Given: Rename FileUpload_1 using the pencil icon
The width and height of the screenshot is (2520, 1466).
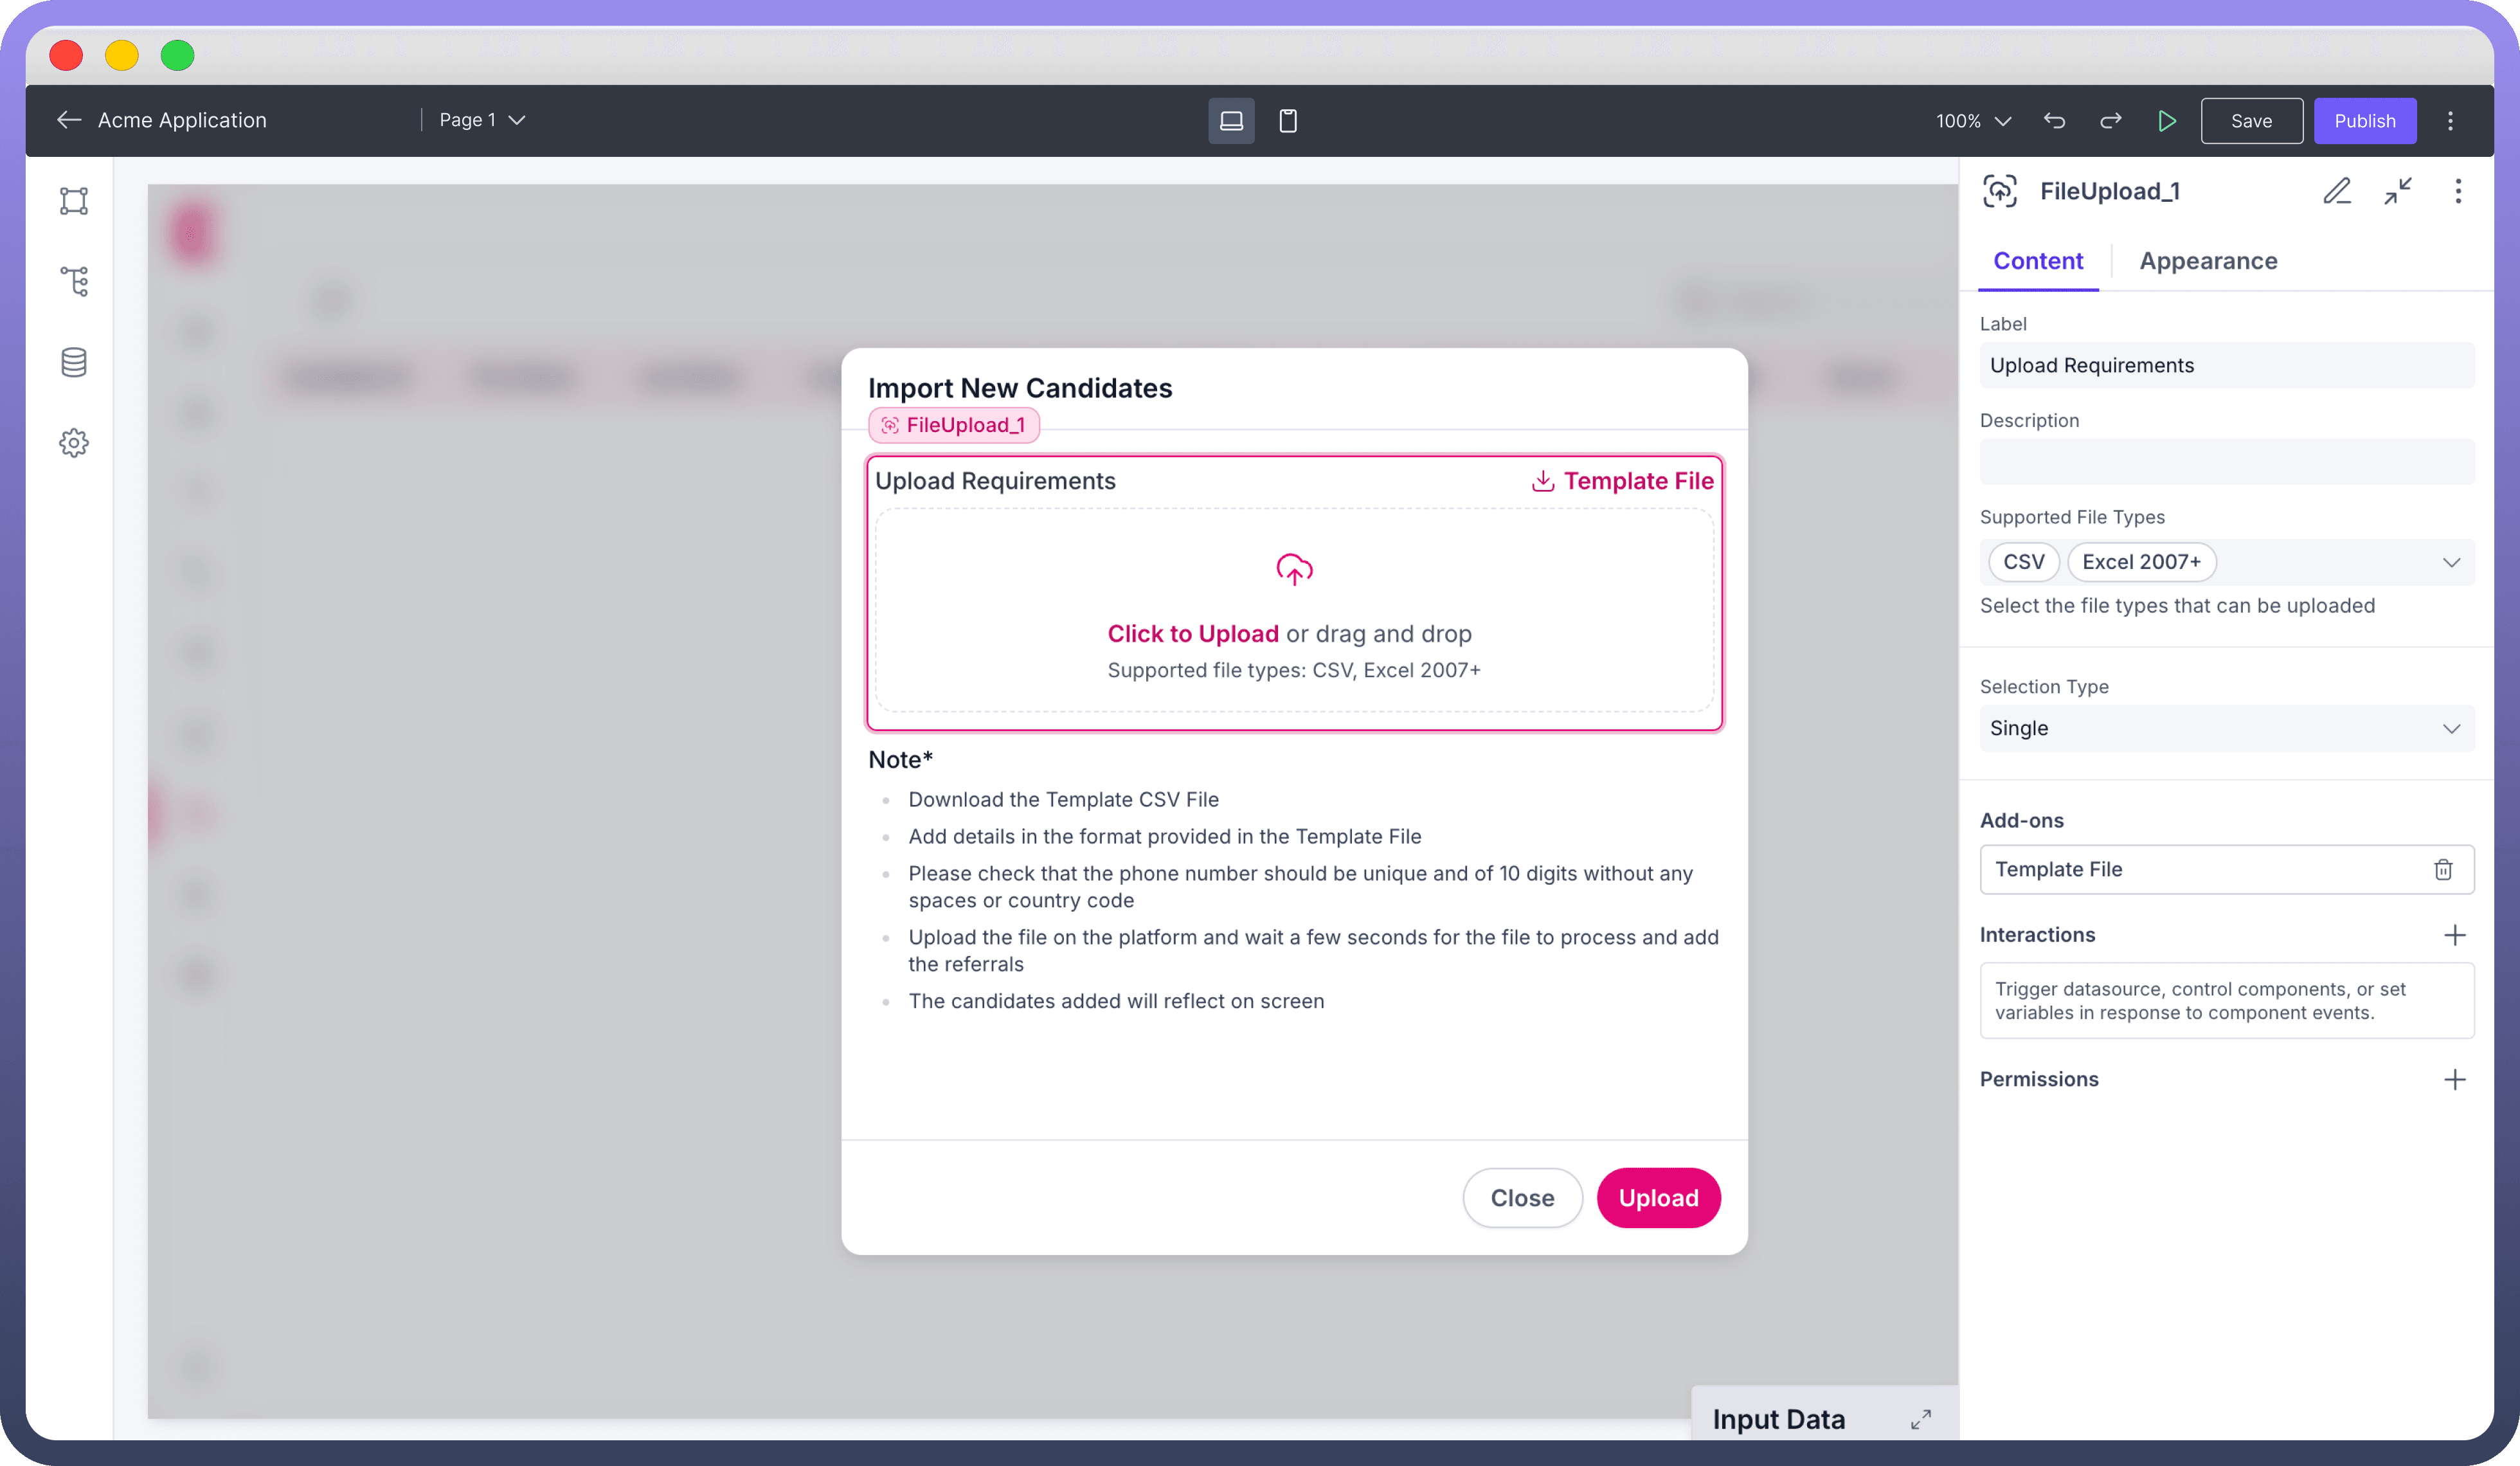Looking at the screenshot, I should coord(2337,191).
